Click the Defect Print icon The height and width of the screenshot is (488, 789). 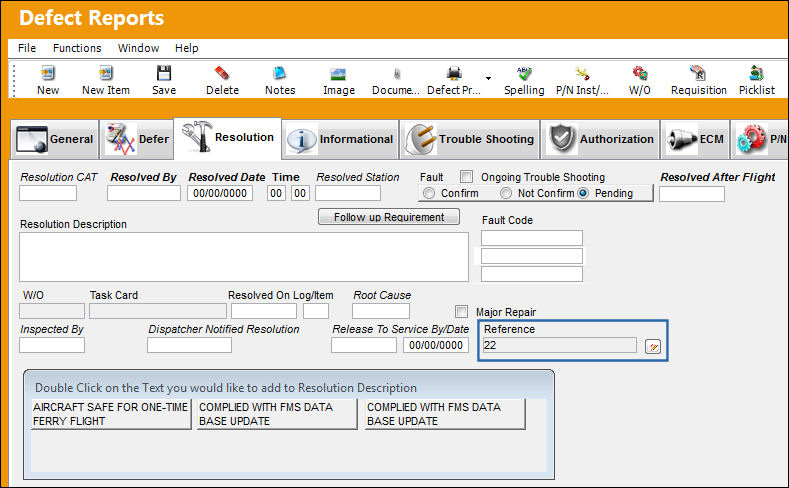point(454,73)
